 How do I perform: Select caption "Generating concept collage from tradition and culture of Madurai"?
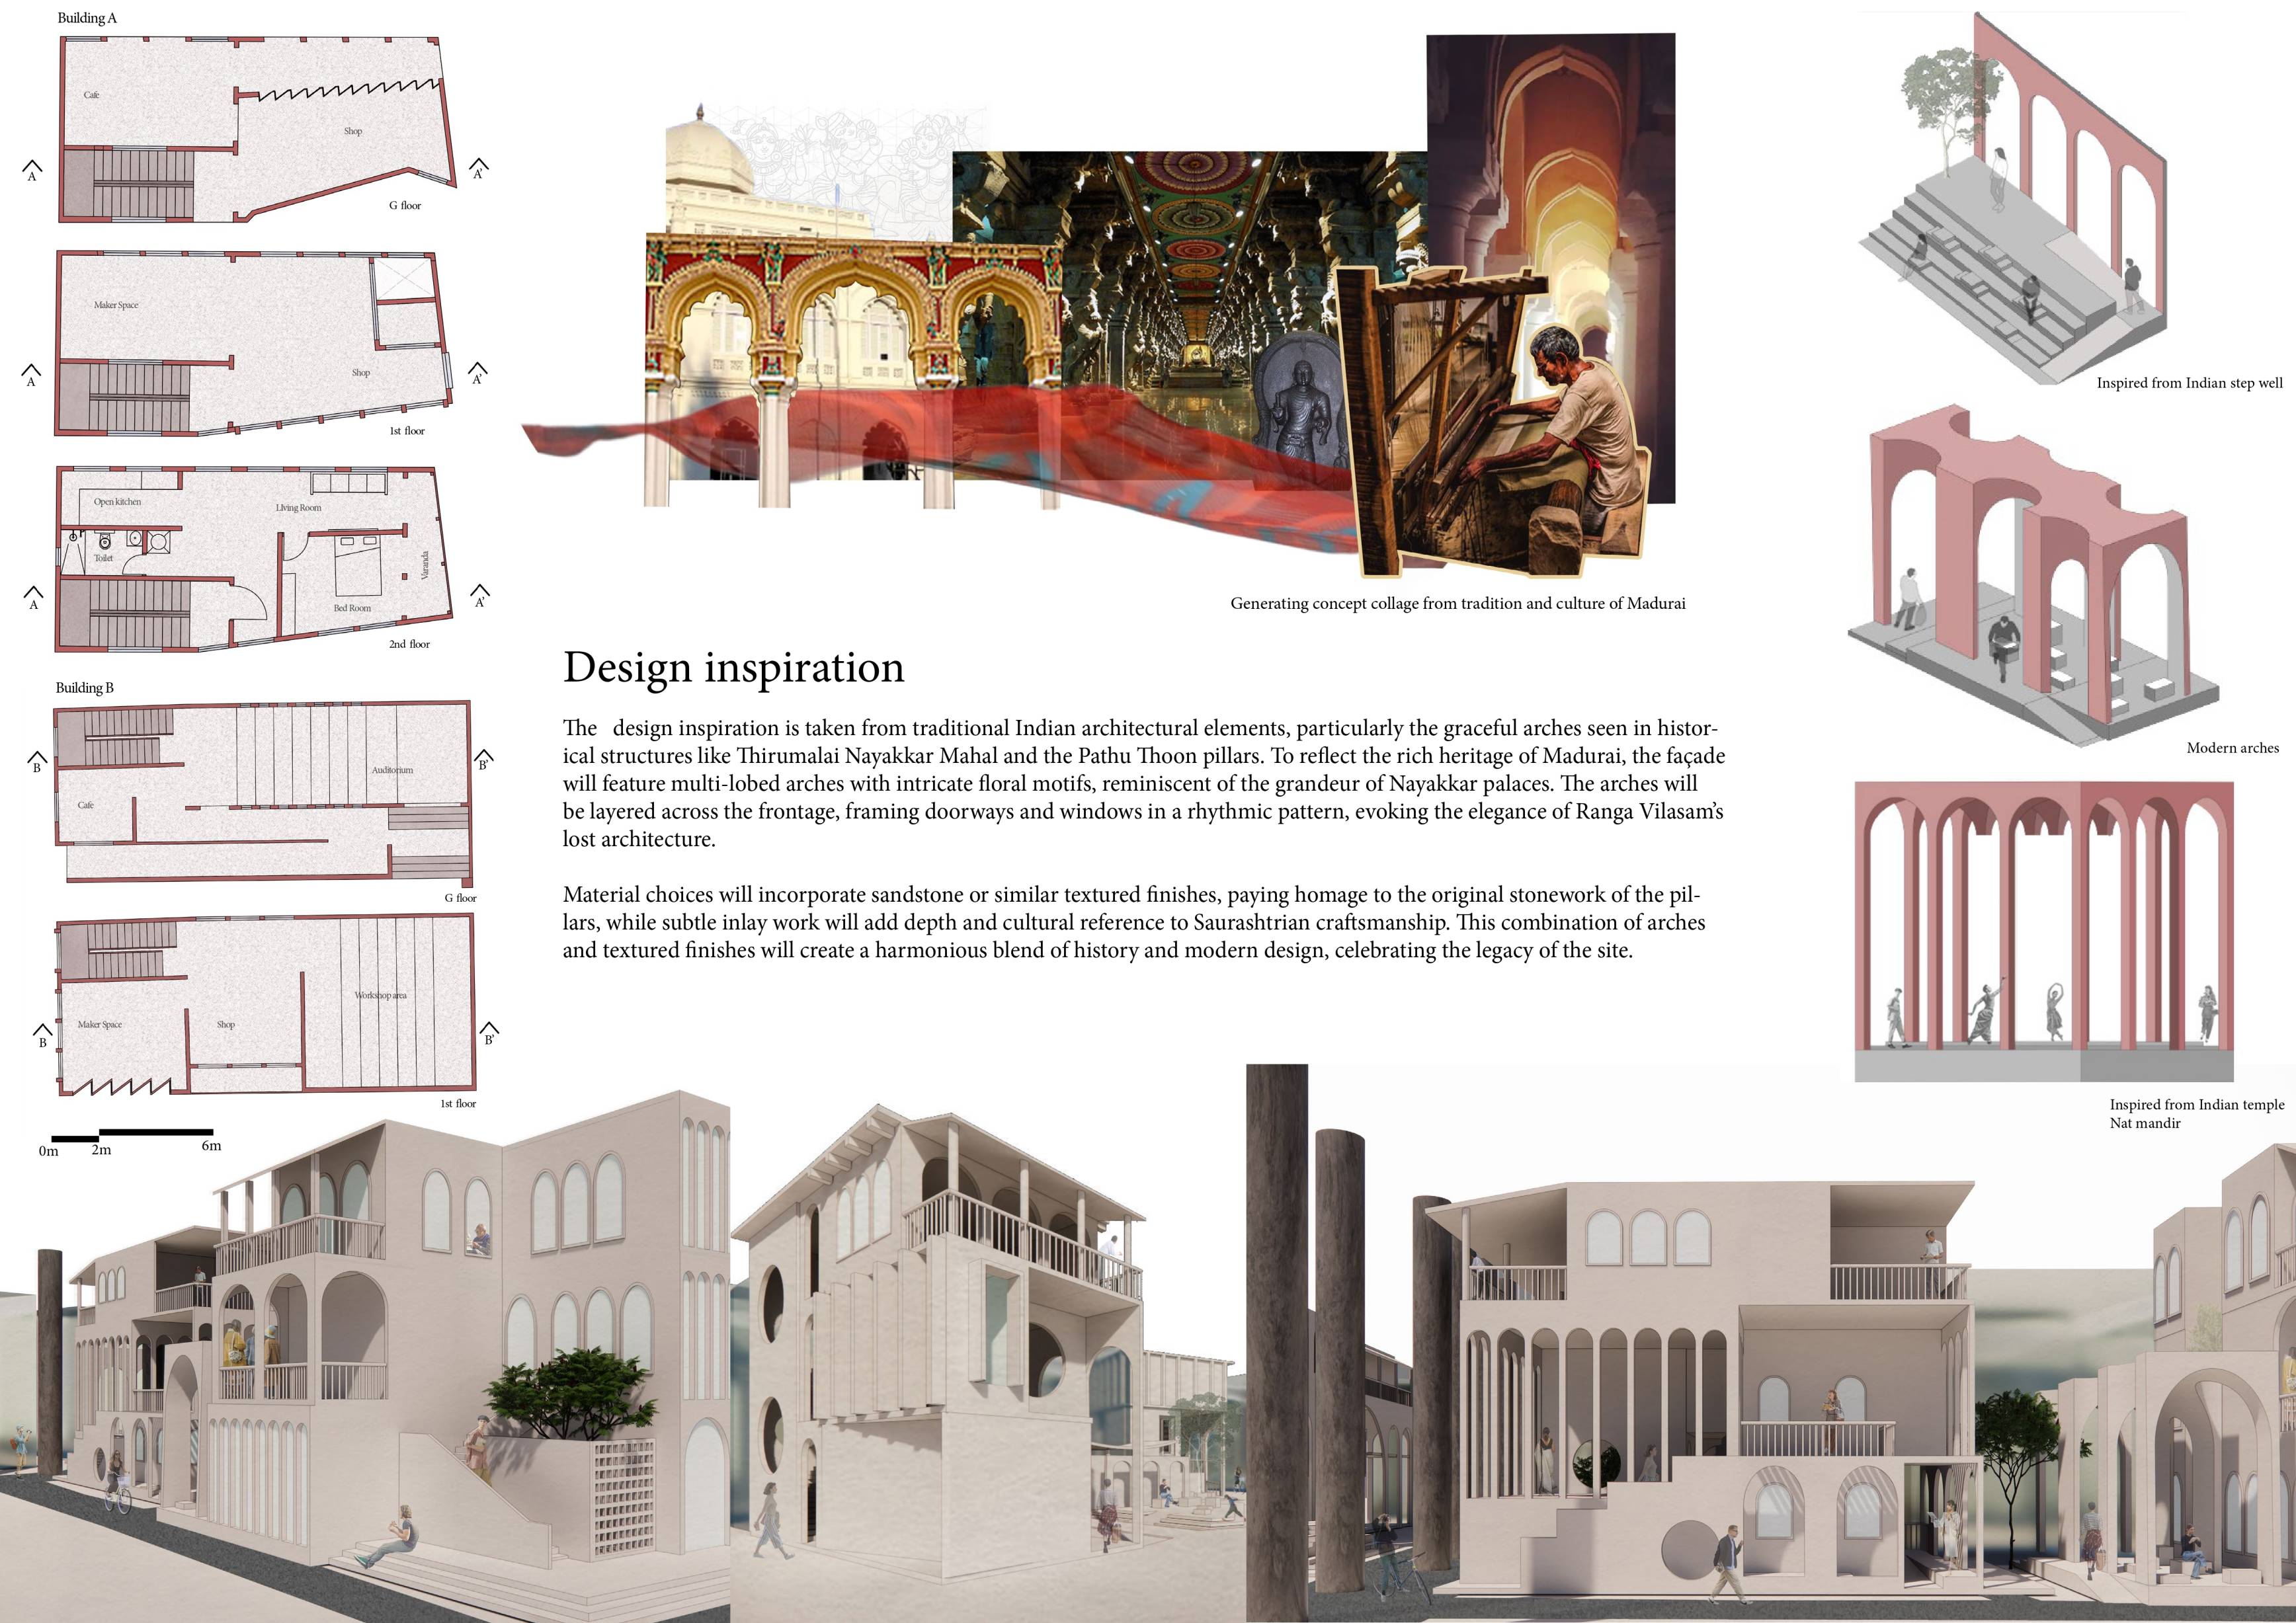pos(1458,603)
